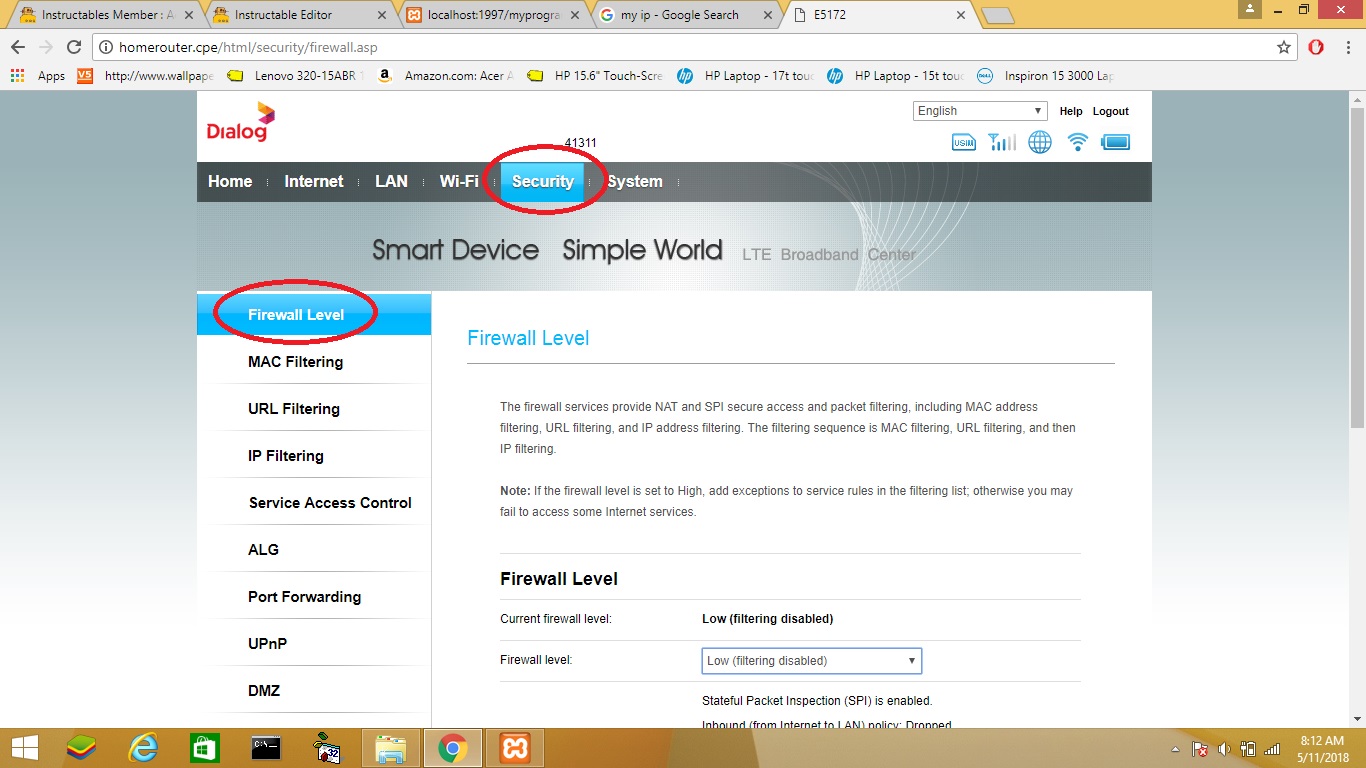Open XAMPP from the taskbar
1366x768 pixels.
point(514,748)
